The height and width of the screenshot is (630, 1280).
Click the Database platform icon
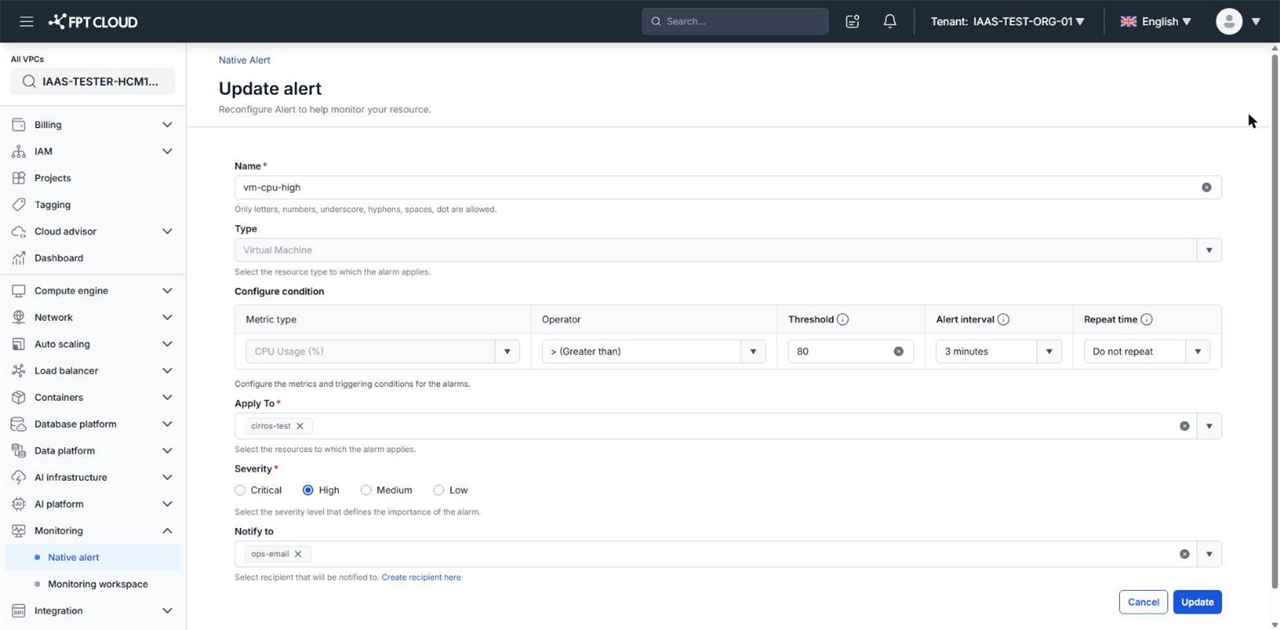click(x=18, y=424)
